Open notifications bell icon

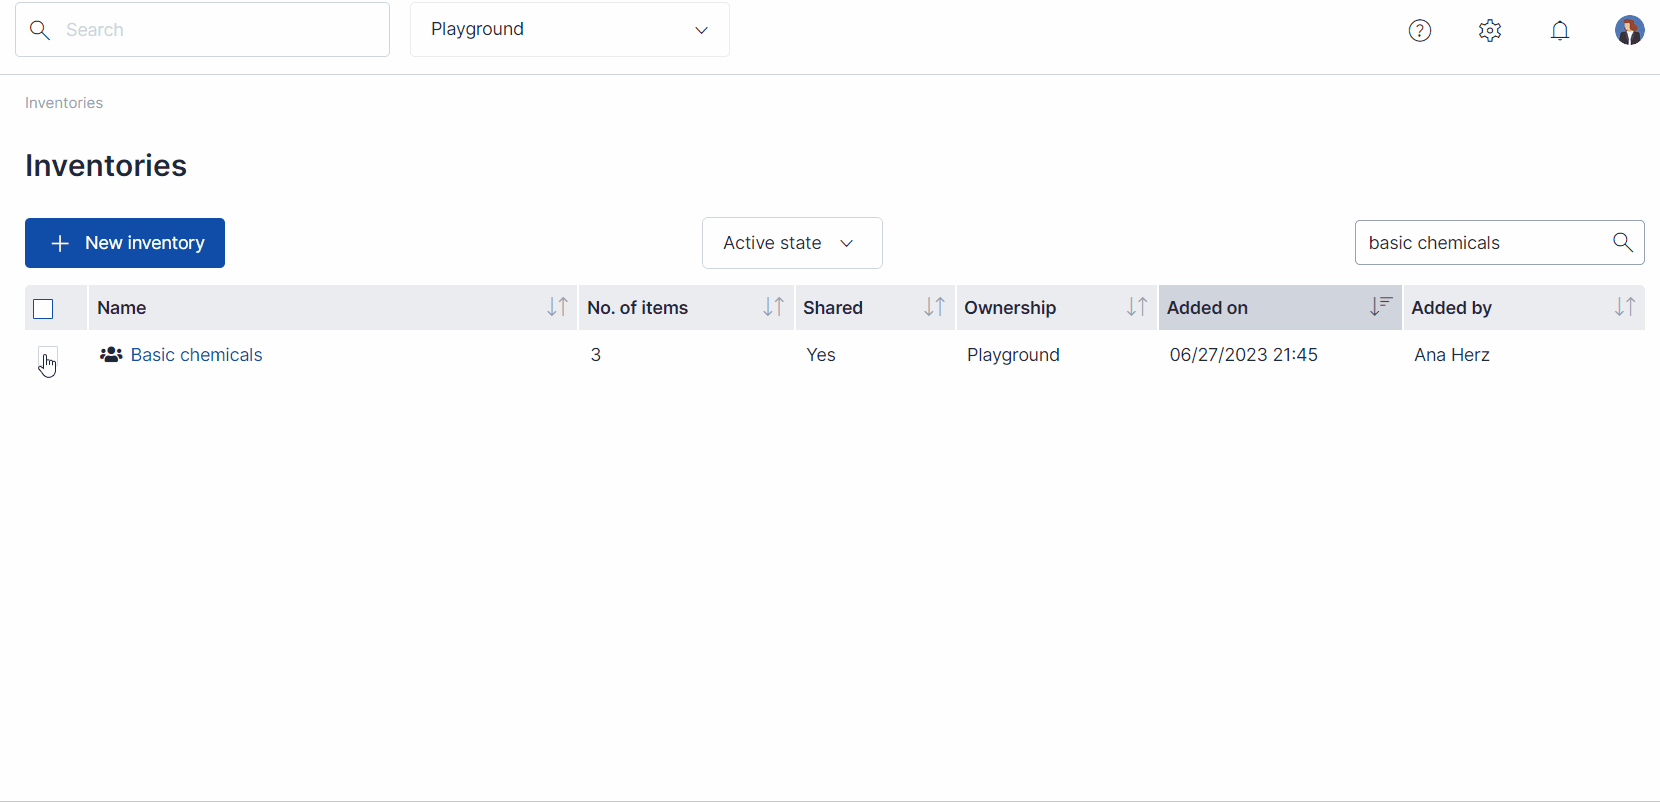[x=1559, y=30]
